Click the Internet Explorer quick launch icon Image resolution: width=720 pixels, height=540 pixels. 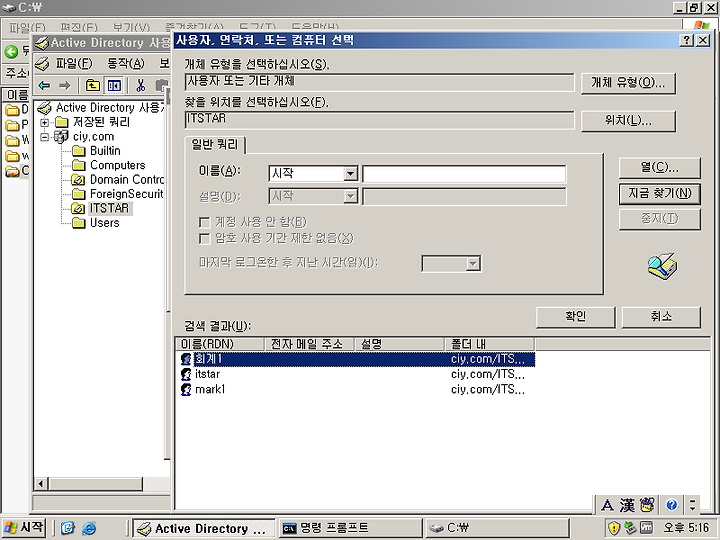[x=89, y=528]
